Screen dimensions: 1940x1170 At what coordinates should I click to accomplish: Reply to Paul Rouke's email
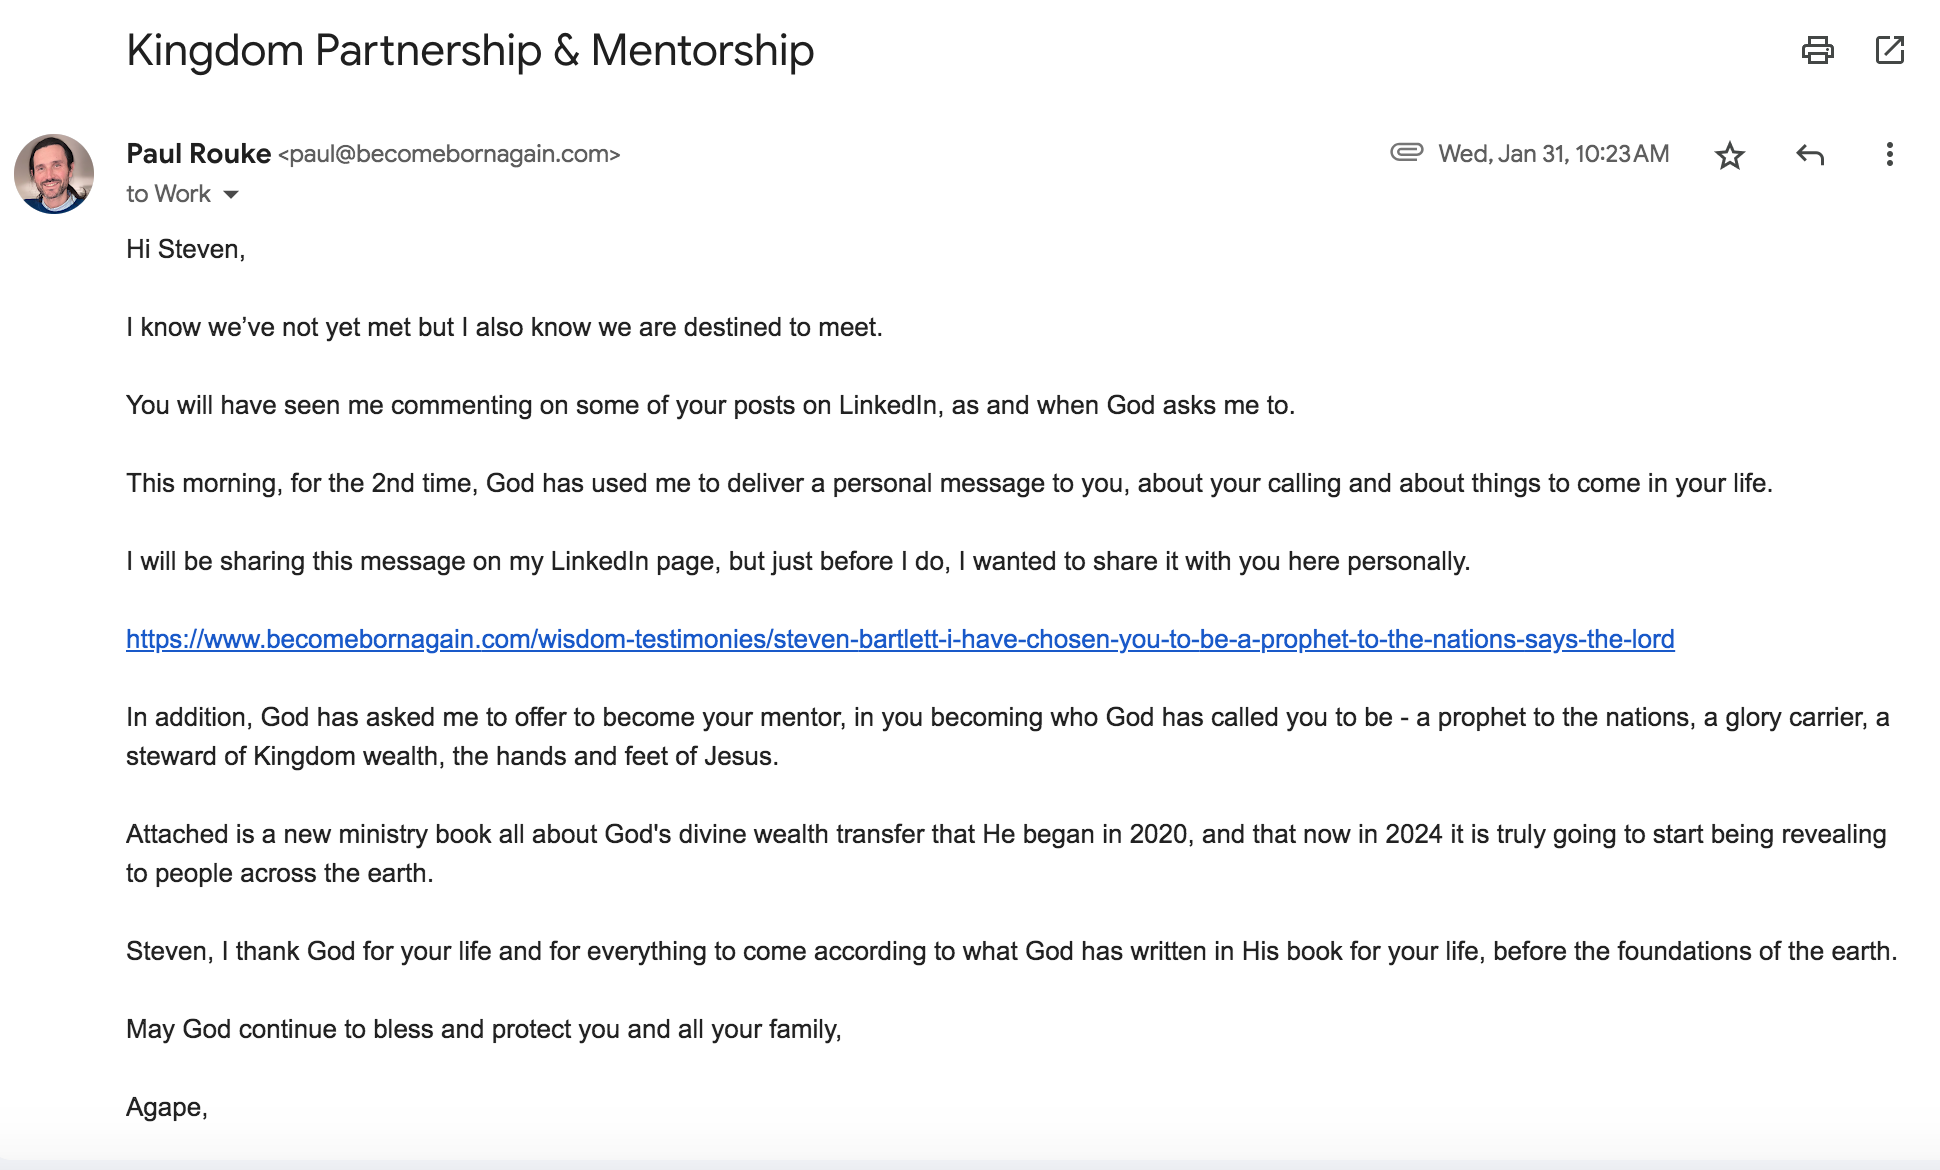tap(1810, 155)
